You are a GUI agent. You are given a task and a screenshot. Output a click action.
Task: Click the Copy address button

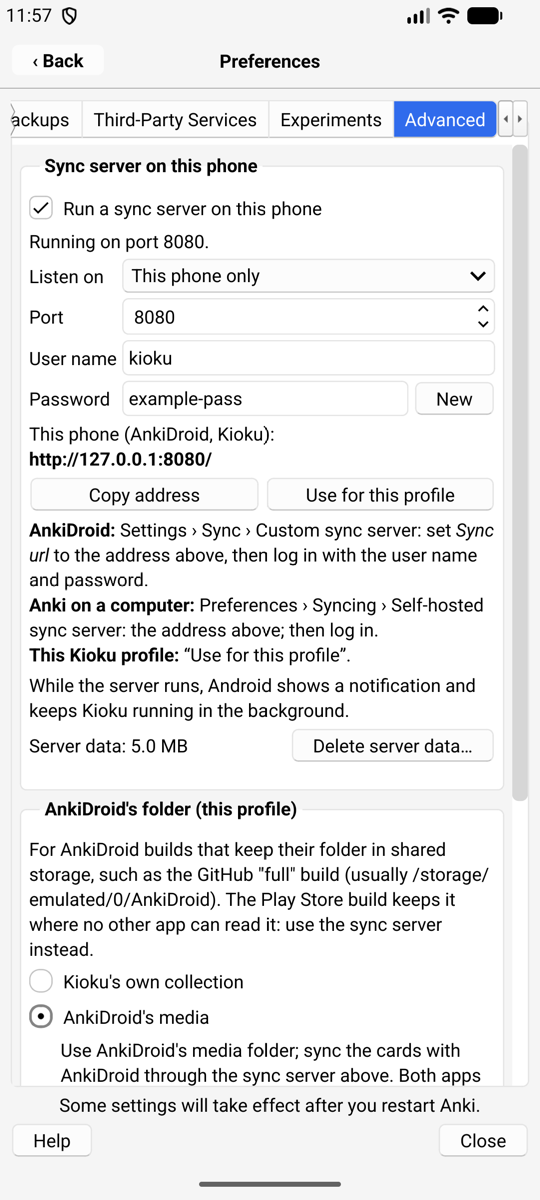pyautogui.click(x=144, y=495)
